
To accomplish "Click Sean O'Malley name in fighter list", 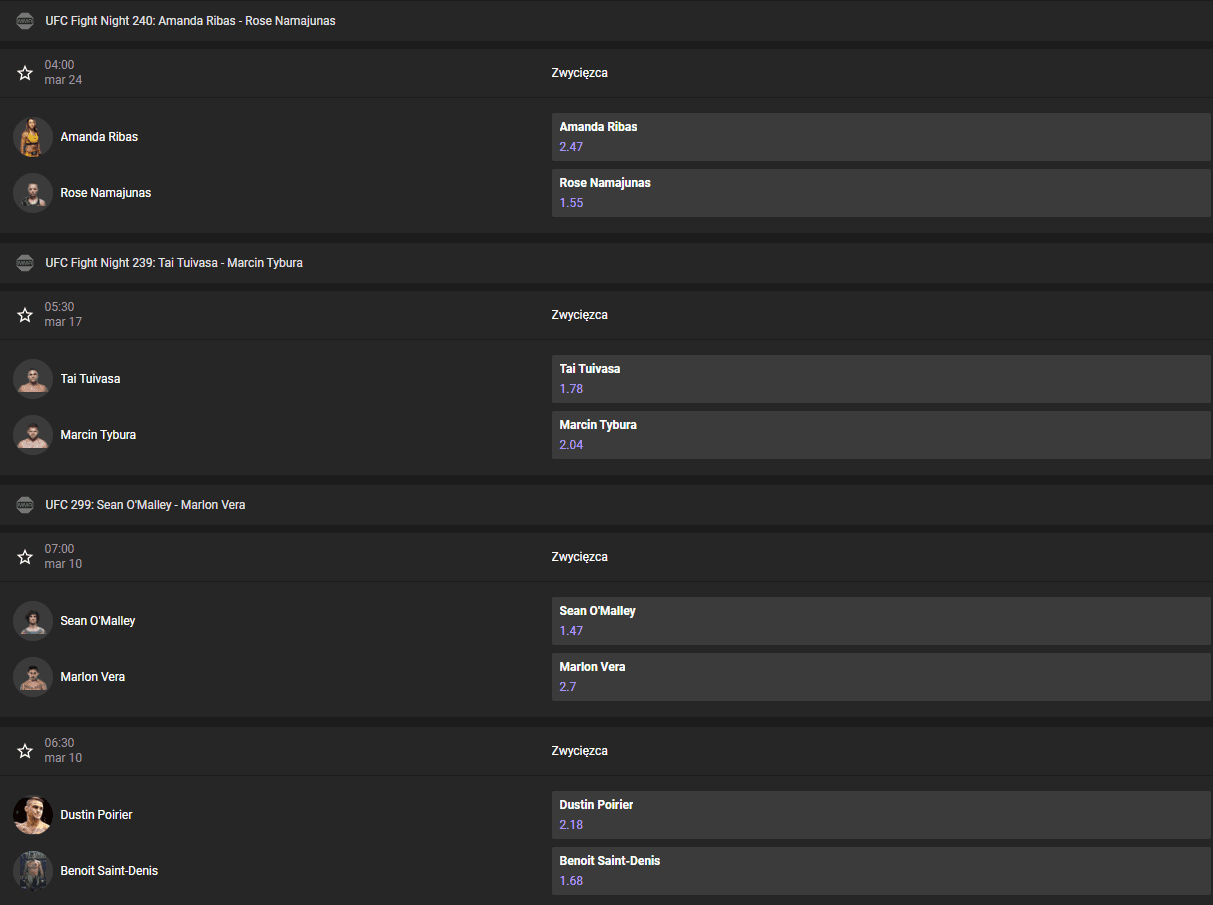I will (98, 621).
